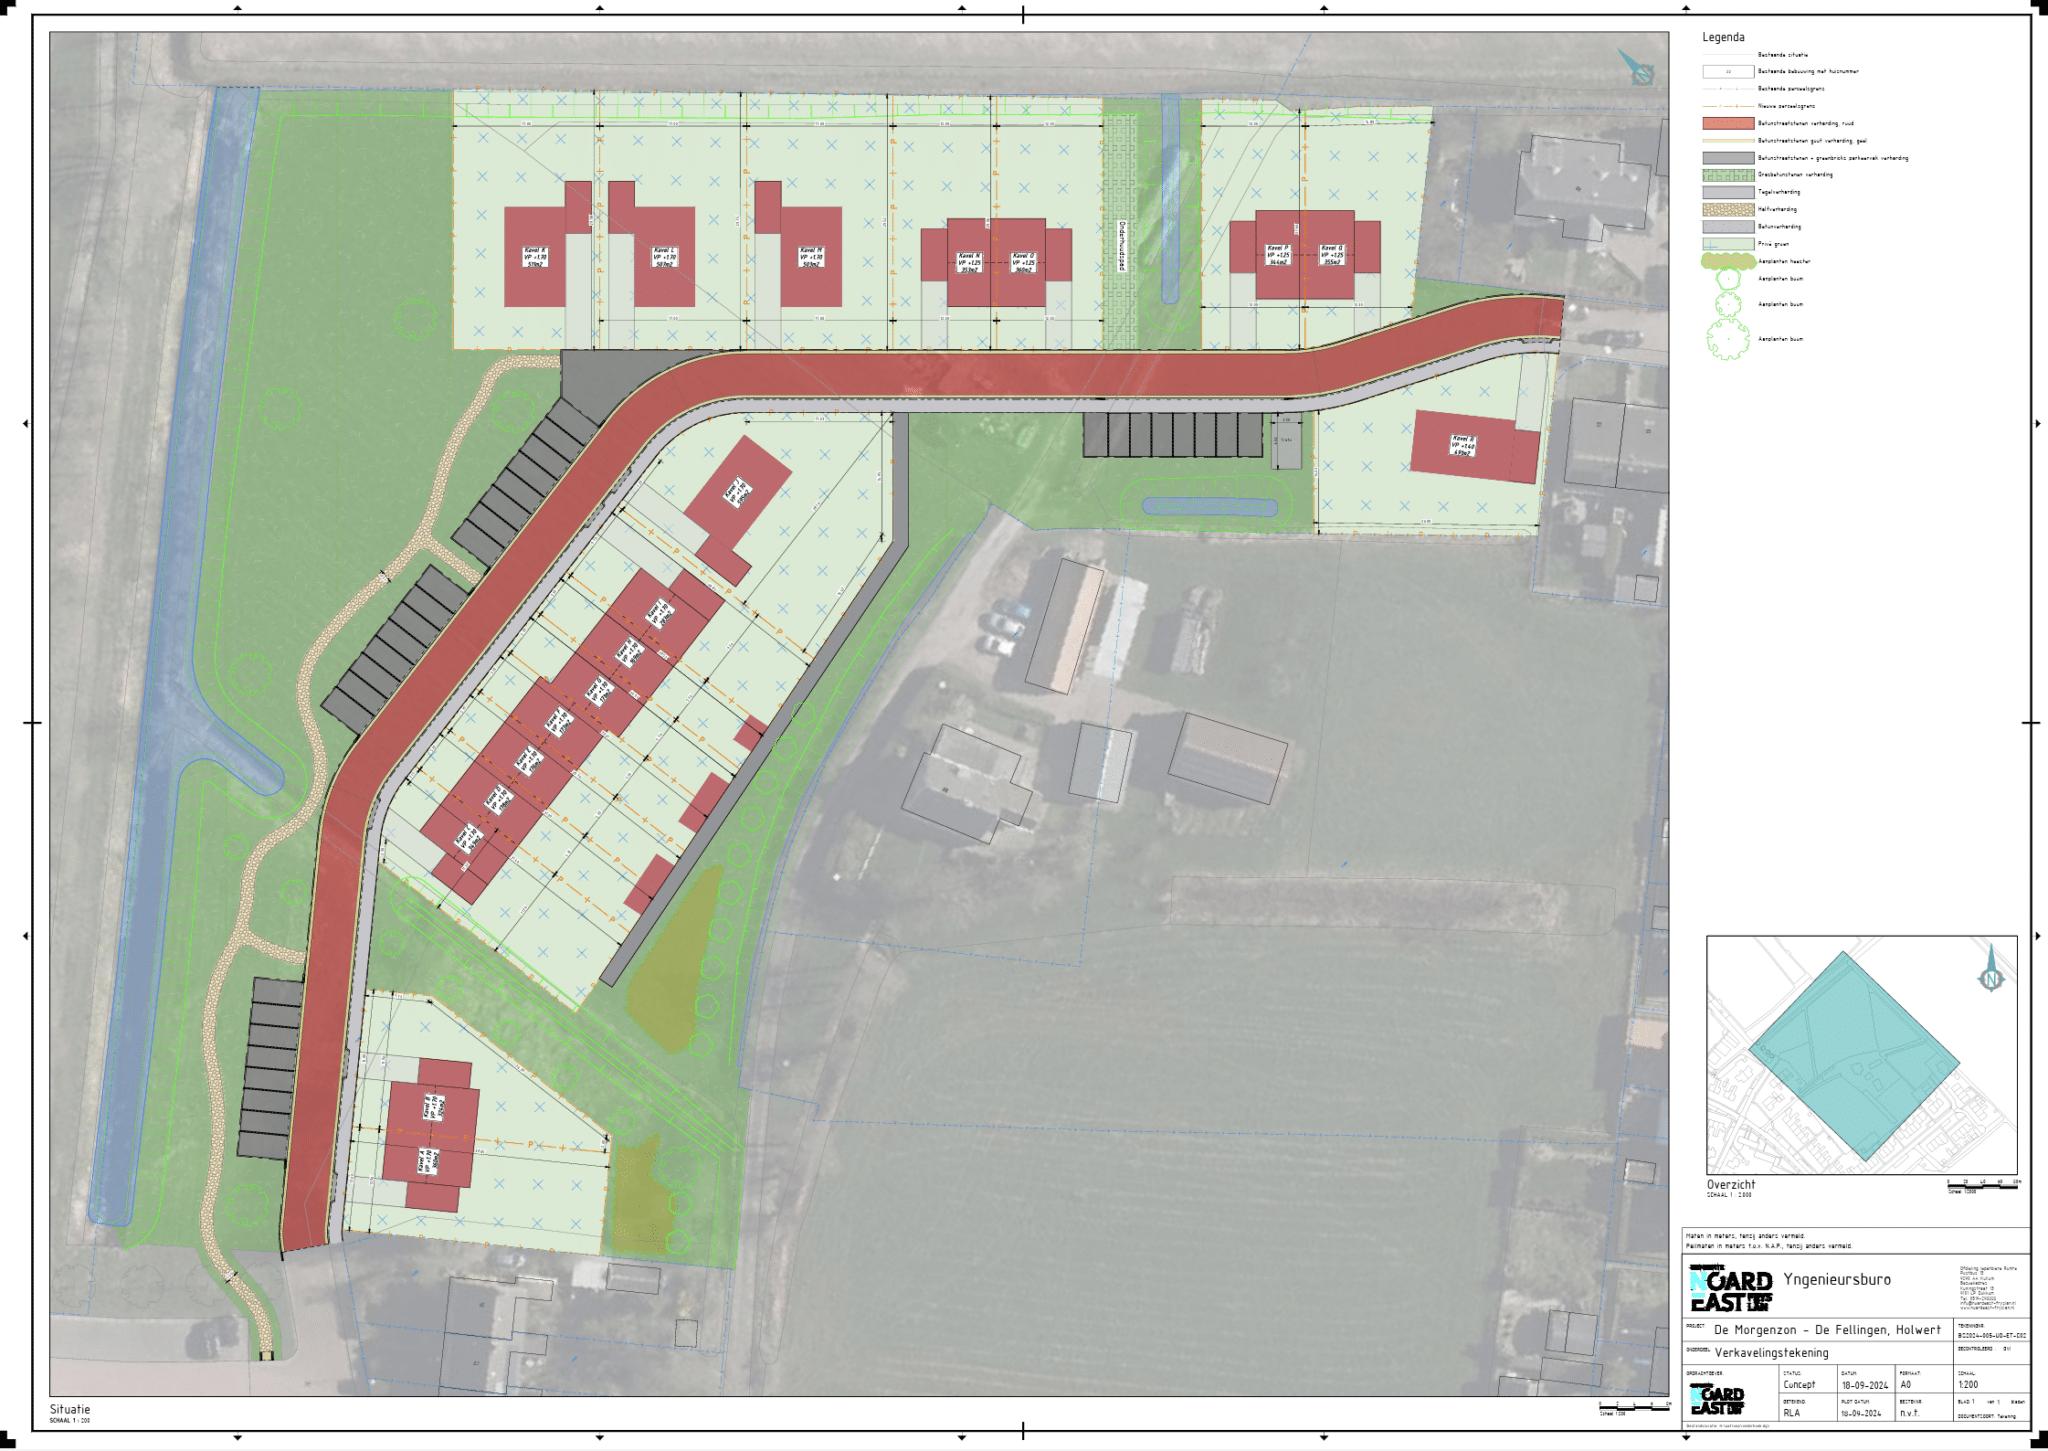
Task: Click the Overzicht overview map thumbnail
Action: pyautogui.click(x=1860, y=1055)
